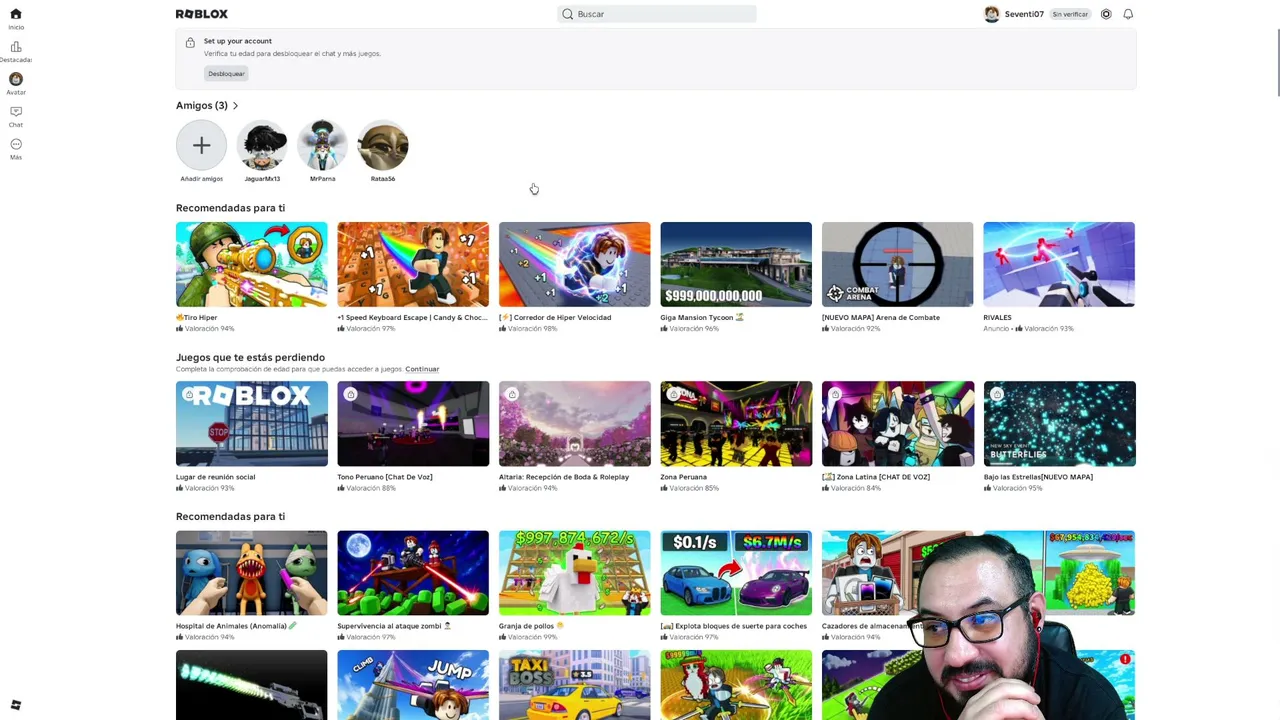Viewport: 1280px width, 720px height.
Task: Click the 'Giga Mansion Tycoon' title text
Action: [702, 318]
